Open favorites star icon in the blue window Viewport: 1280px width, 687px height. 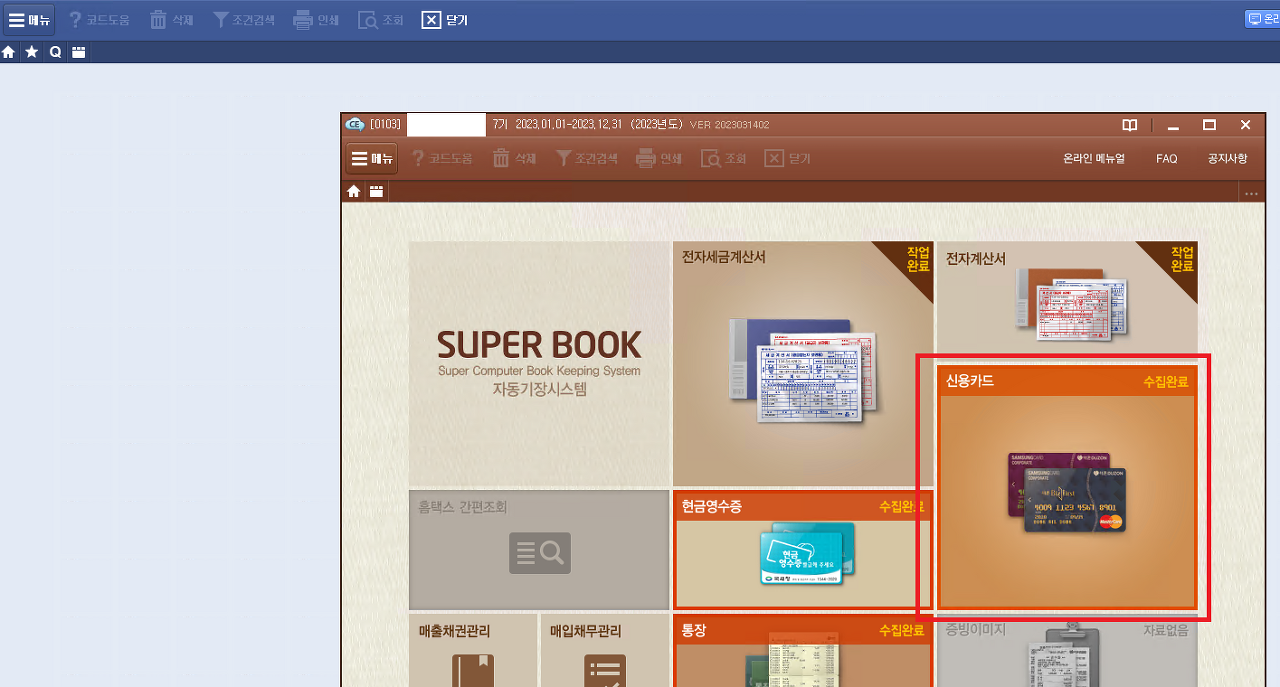pos(32,52)
